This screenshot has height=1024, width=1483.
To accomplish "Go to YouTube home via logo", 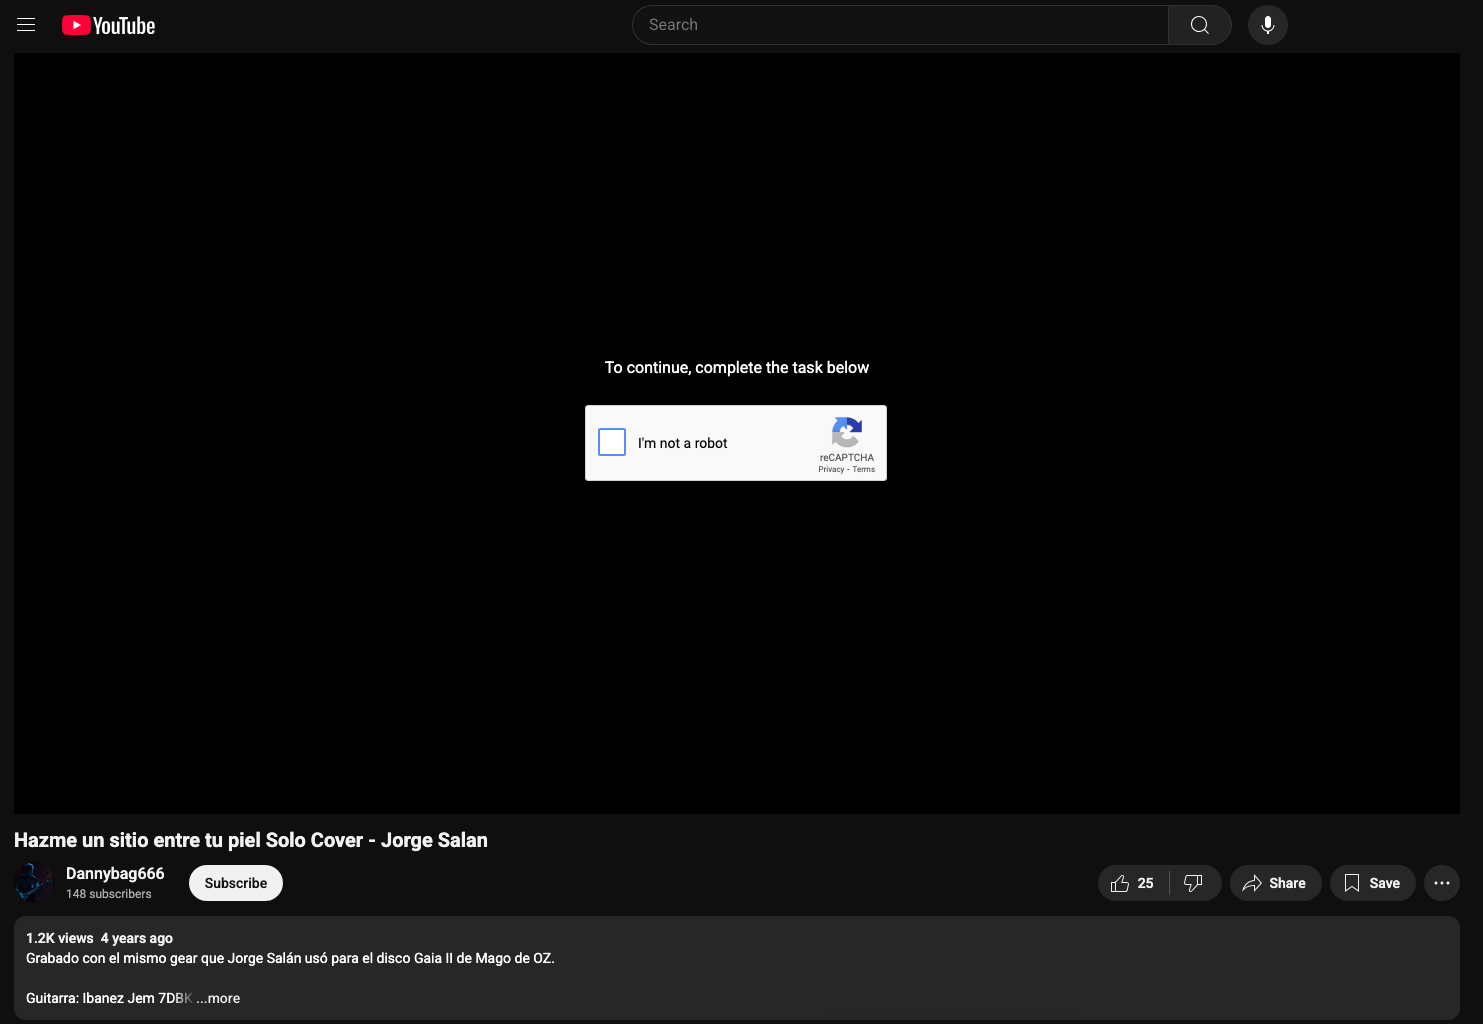I will [x=108, y=25].
